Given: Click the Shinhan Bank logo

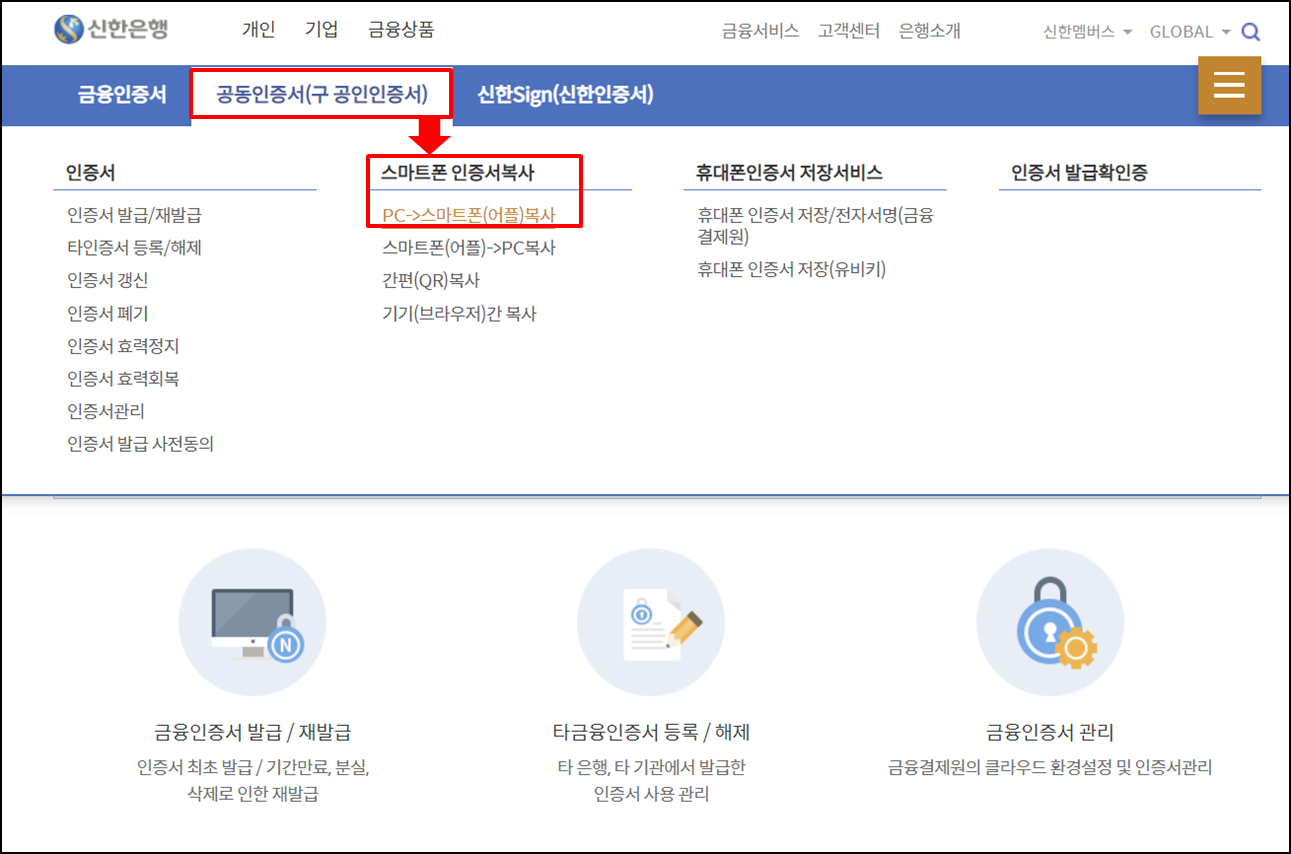Looking at the screenshot, I should [113, 29].
